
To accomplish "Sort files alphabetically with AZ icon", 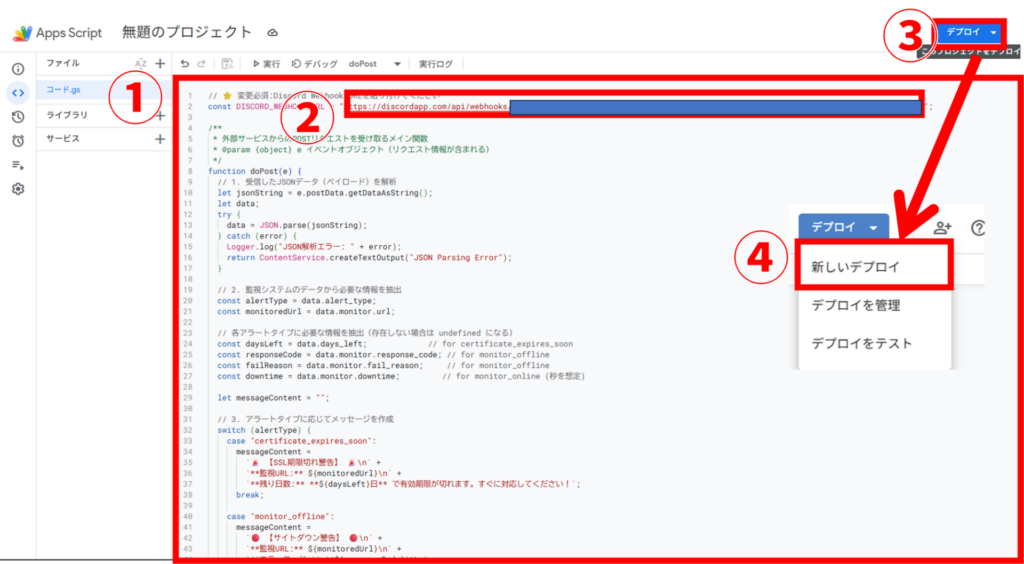I will [141, 63].
